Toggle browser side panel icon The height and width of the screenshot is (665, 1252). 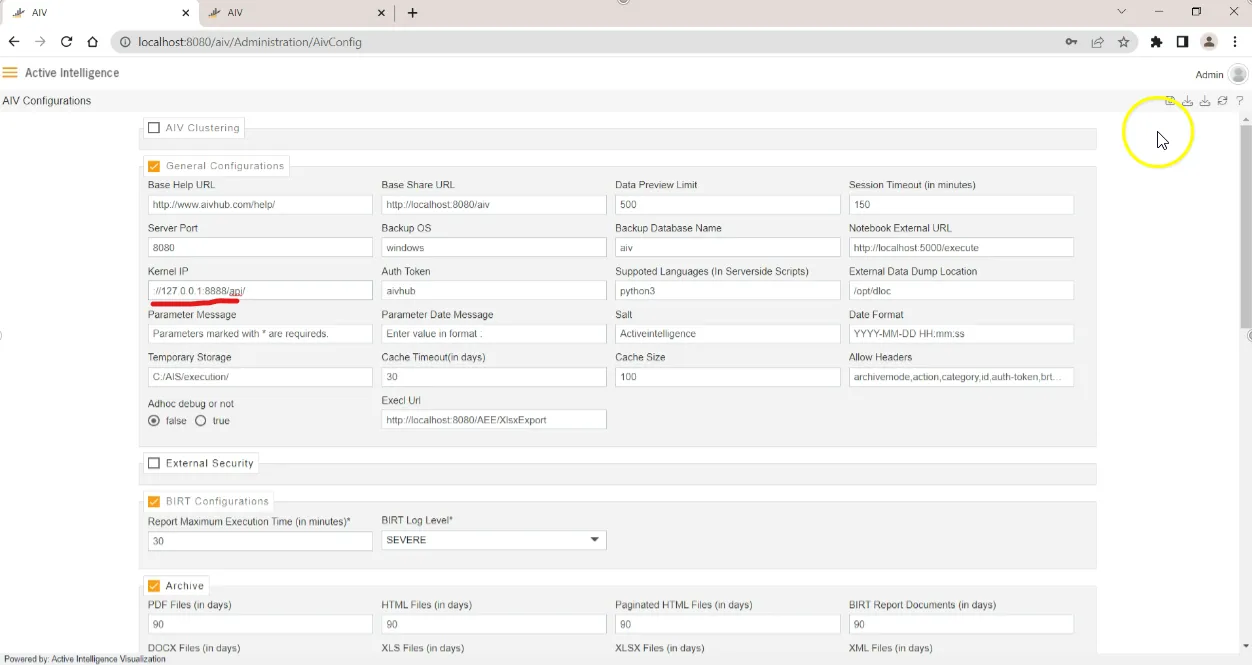click(1182, 42)
